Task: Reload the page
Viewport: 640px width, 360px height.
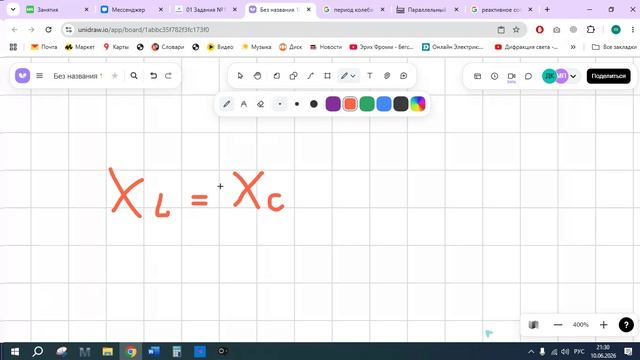Action: (x=48, y=29)
